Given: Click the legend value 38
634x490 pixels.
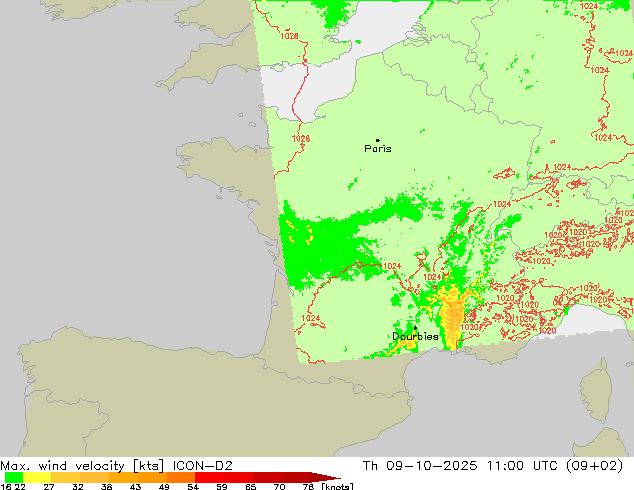Looking at the screenshot, I should pyautogui.click(x=107, y=486).
